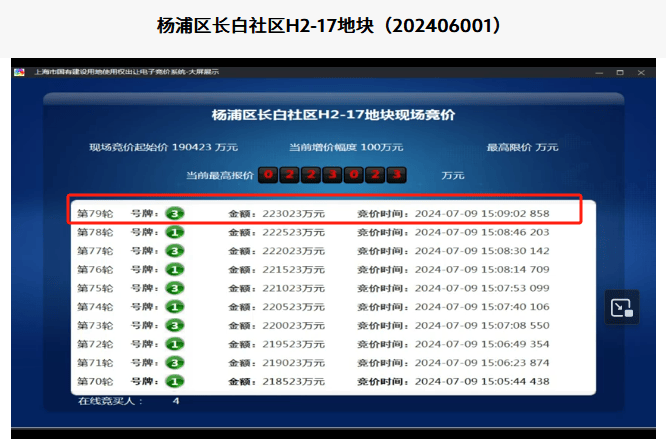Screen dimensions: 666x447
Task: Click the round label 第73轮
Action: [95, 326]
